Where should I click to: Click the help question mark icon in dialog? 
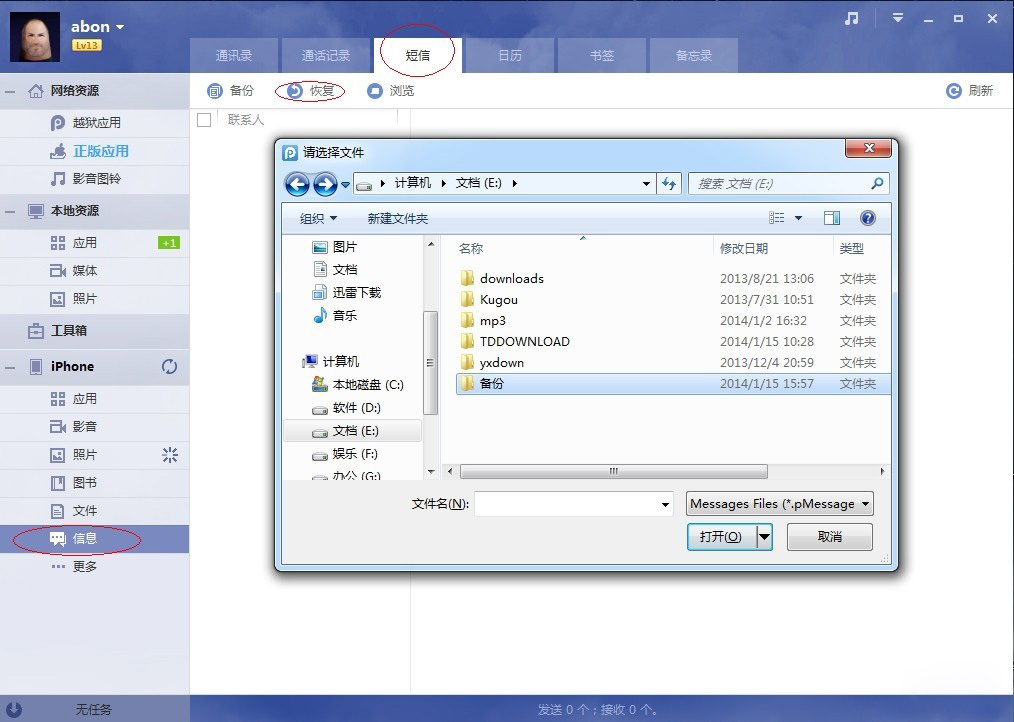click(867, 218)
